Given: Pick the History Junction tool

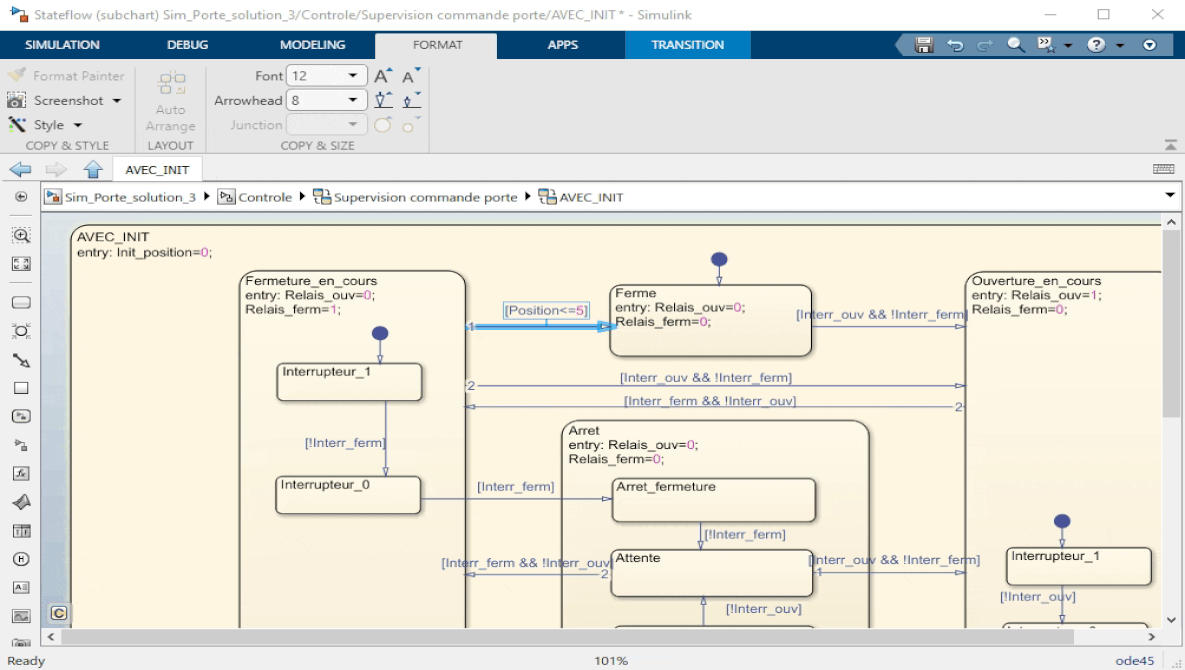Looking at the screenshot, I should point(21,559).
